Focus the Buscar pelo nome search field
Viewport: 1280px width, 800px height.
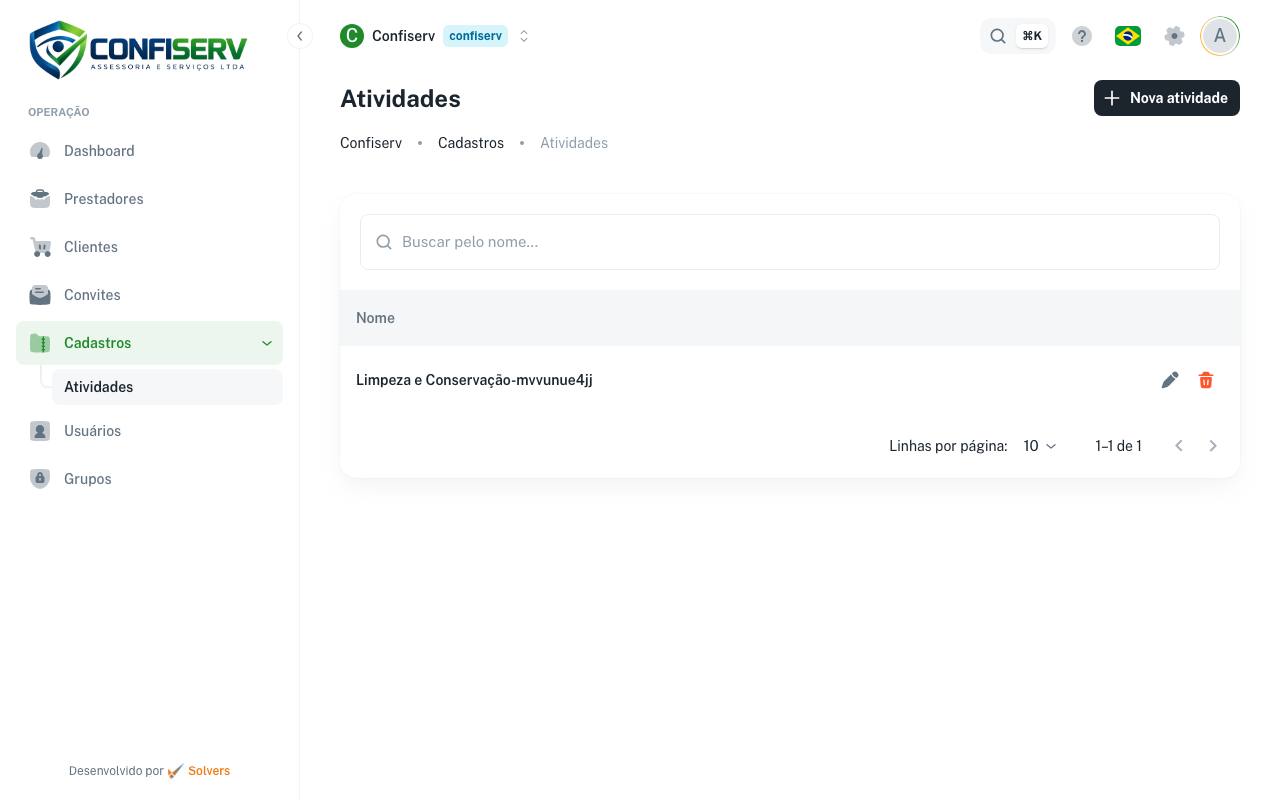pos(790,242)
